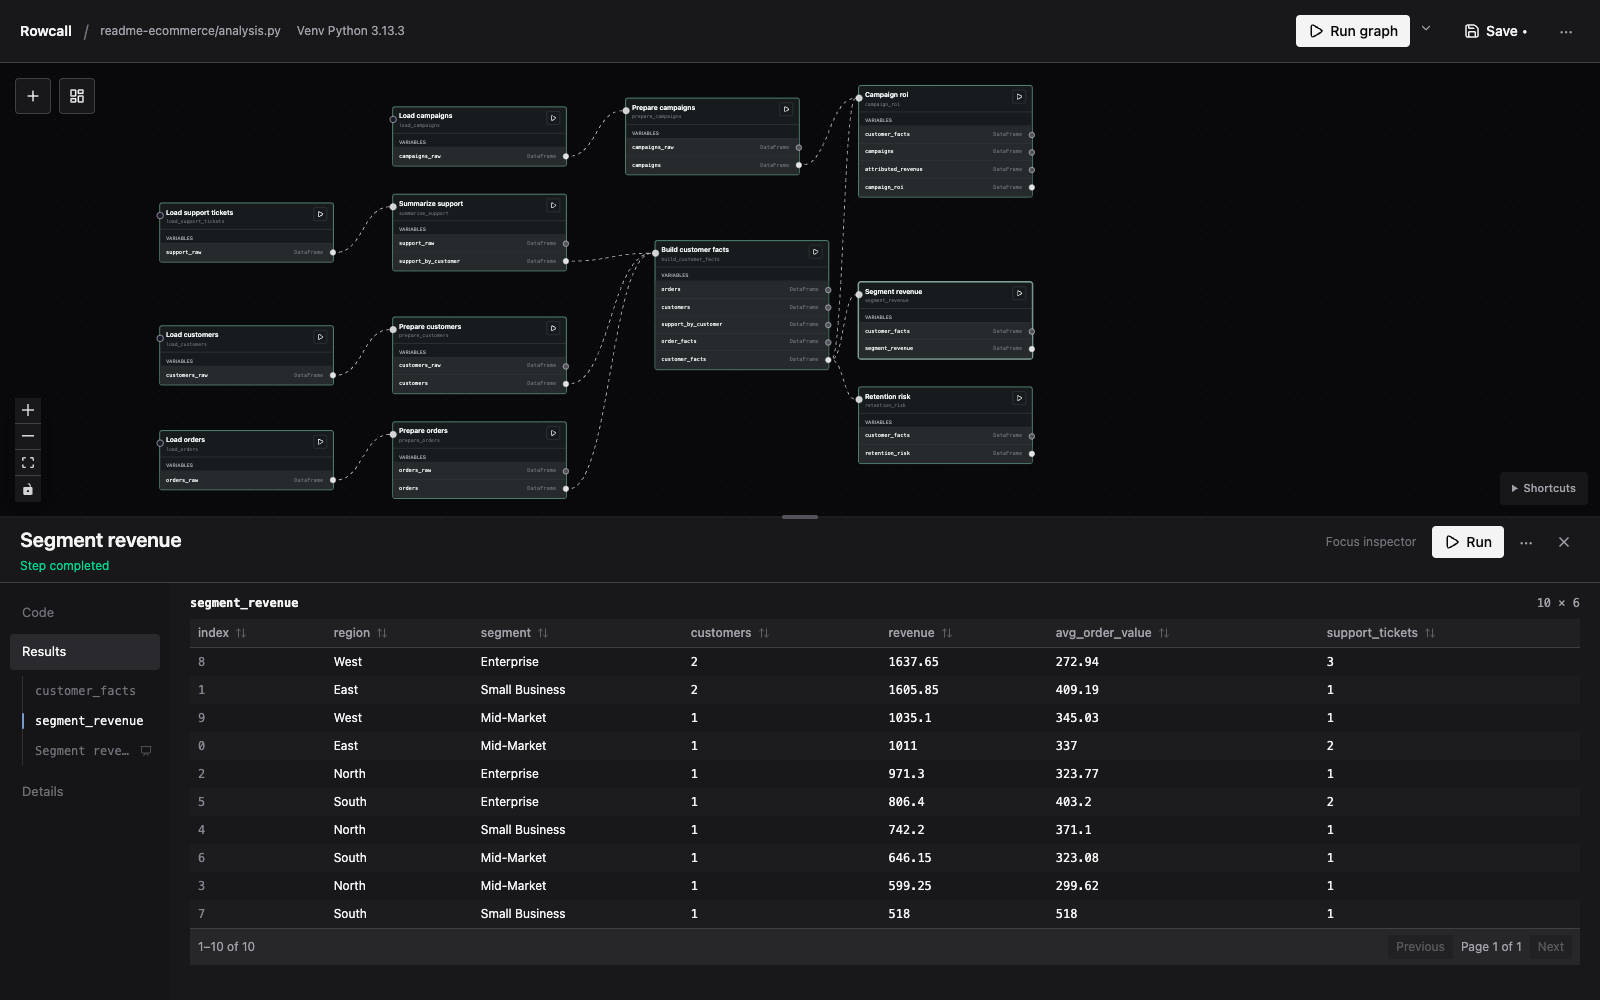Click the panel resize handle bar
The width and height of the screenshot is (1600, 1000).
800,517
